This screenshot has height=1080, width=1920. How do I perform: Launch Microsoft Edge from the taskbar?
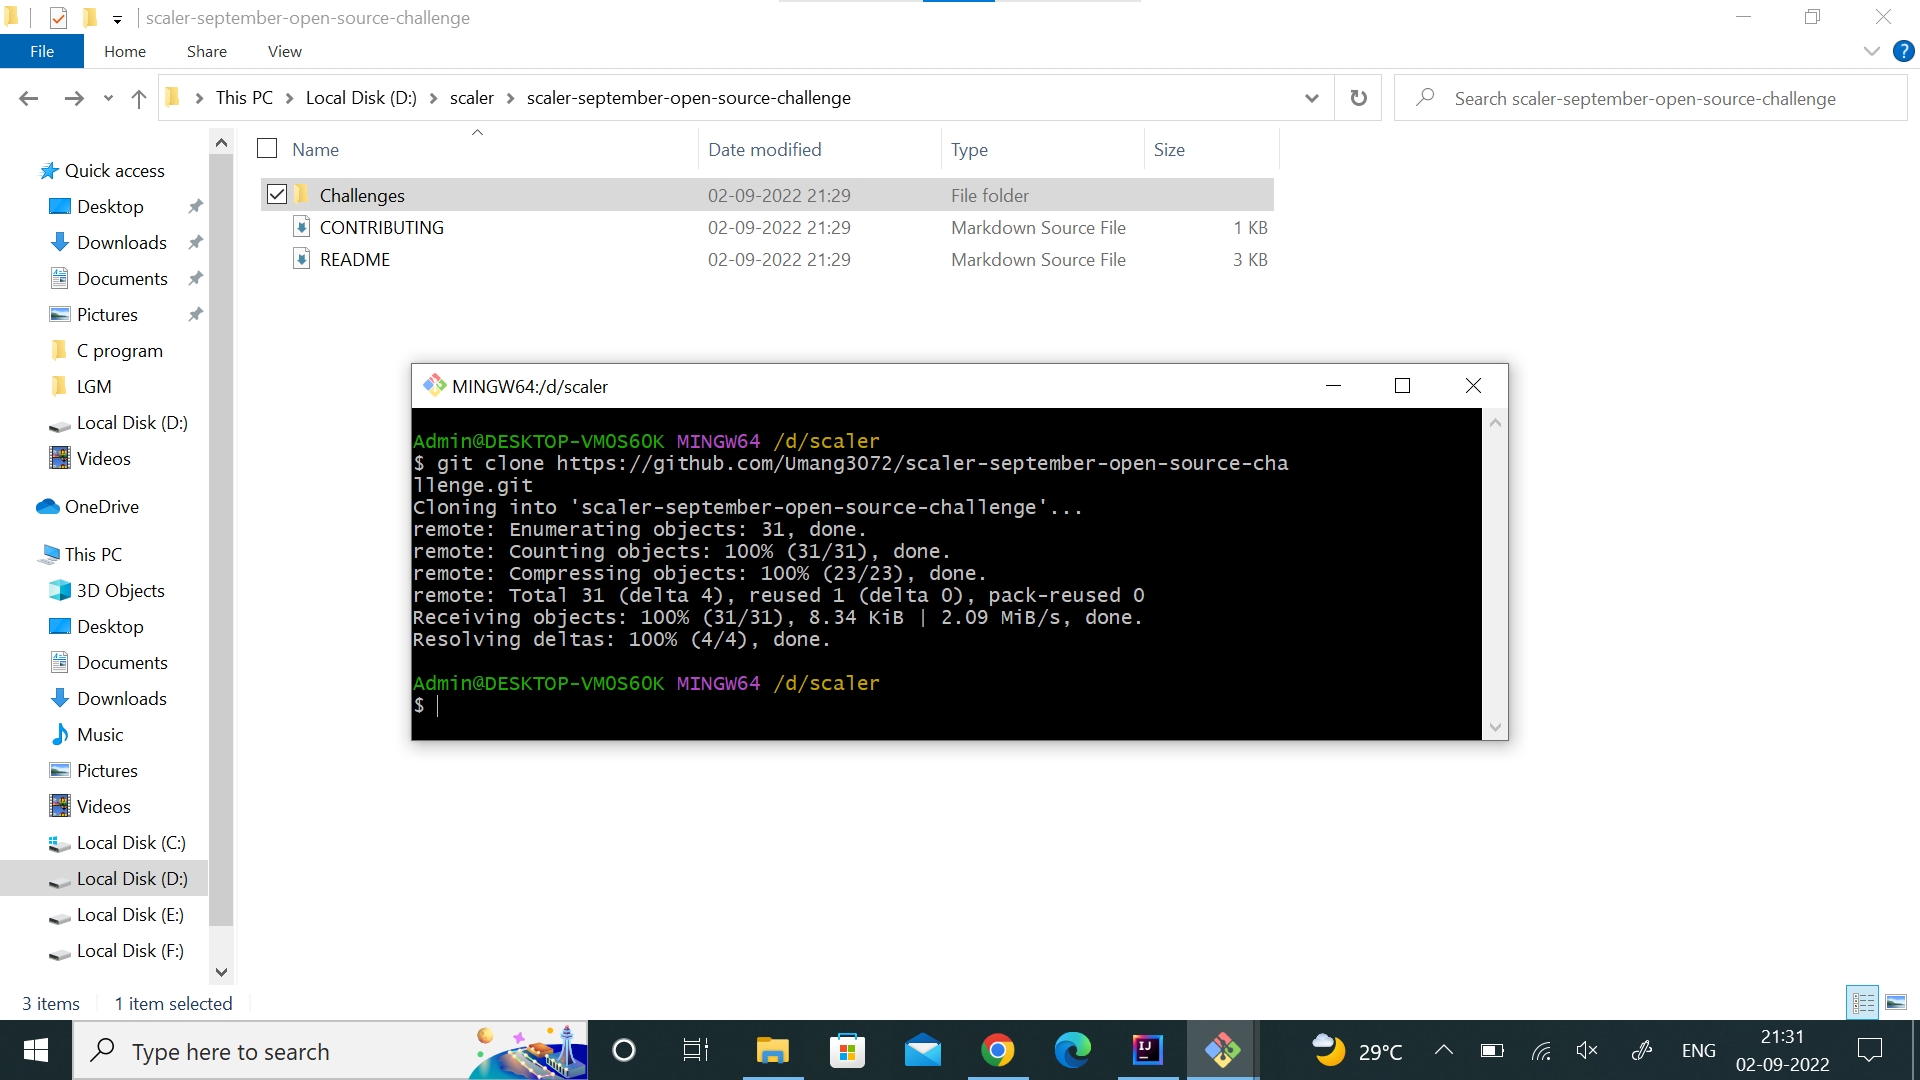click(1072, 1051)
